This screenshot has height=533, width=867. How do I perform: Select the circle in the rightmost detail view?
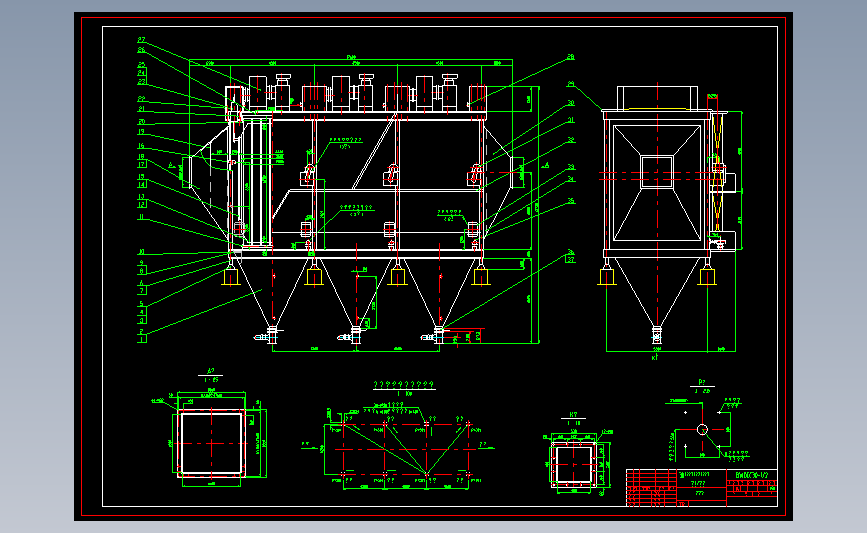pyautogui.click(x=702, y=430)
